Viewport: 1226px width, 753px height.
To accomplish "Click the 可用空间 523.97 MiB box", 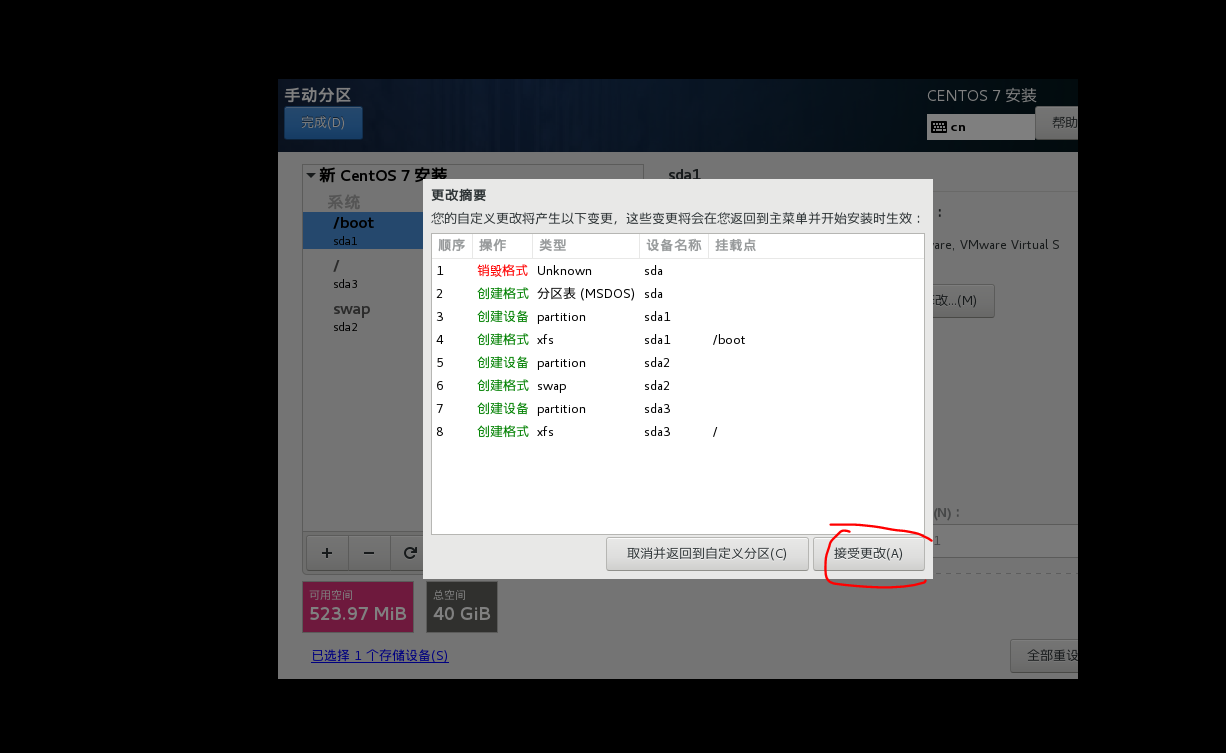I will pyautogui.click(x=358, y=607).
